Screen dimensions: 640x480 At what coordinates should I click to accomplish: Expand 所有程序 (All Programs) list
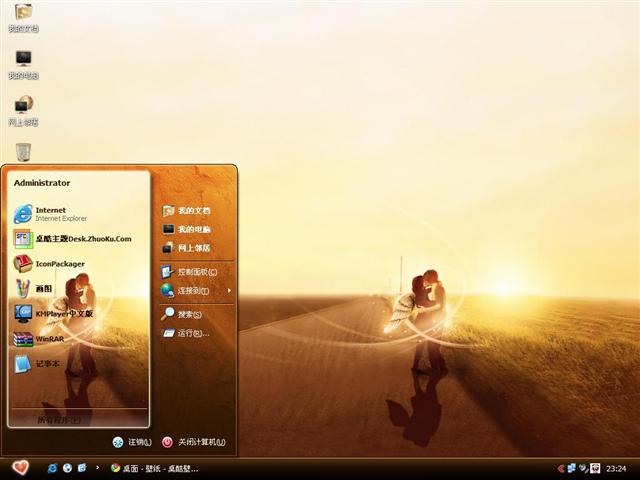coord(60,420)
